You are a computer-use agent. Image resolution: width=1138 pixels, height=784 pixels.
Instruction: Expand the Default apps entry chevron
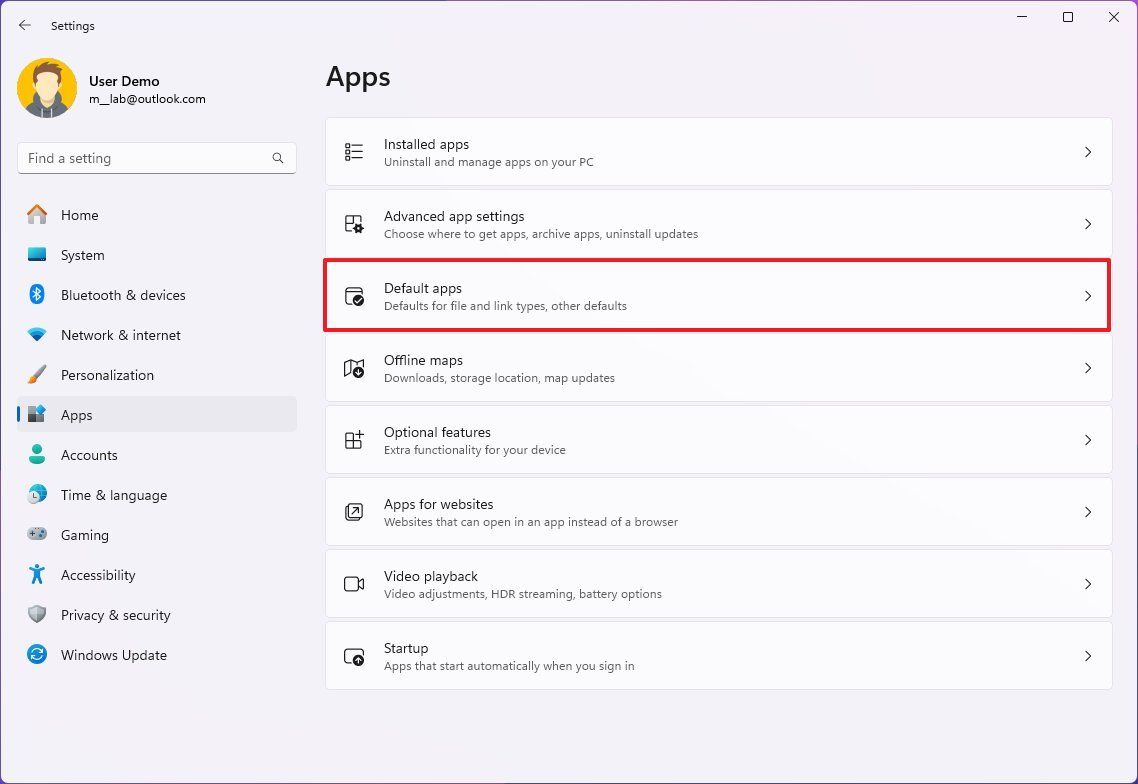(1089, 296)
